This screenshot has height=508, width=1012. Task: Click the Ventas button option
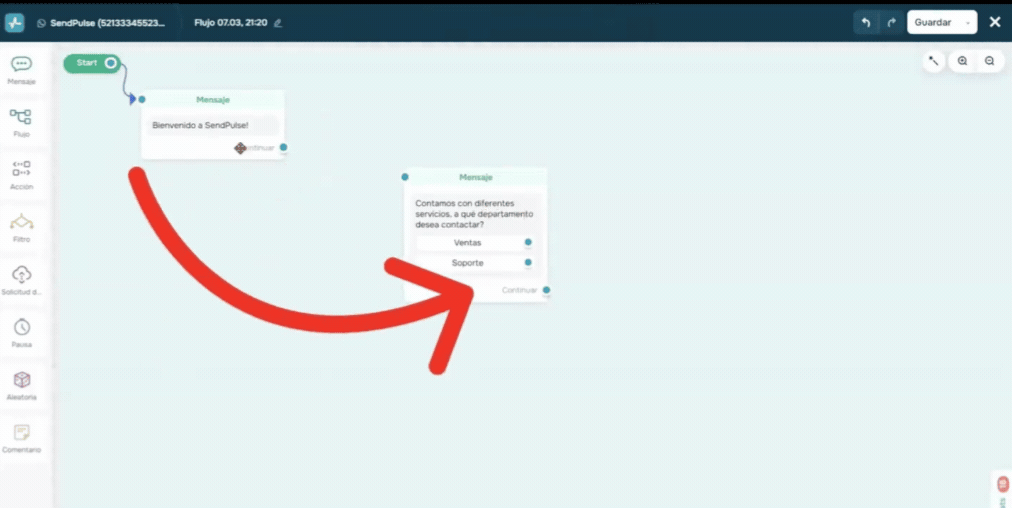467,243
